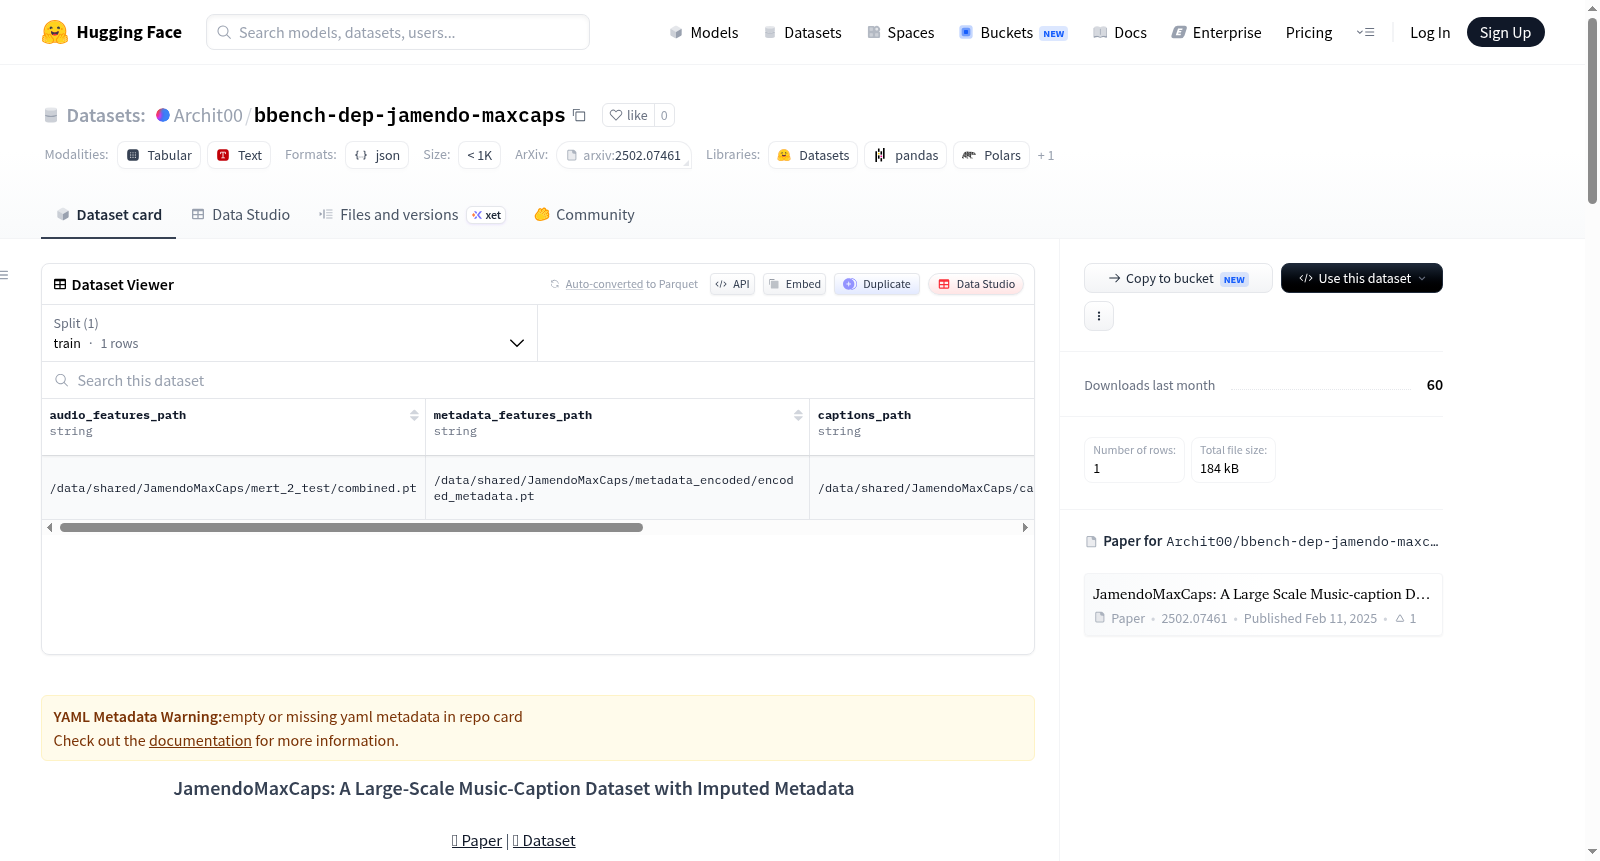Select the json format tag
This screenshot has width=1600, height=861.
377,155
